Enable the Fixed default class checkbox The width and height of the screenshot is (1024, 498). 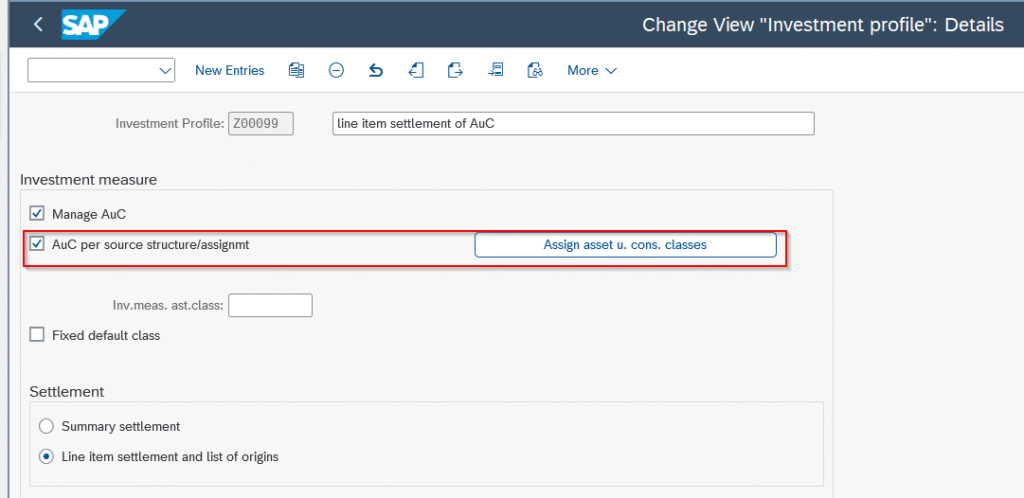(x=38, y=335)
